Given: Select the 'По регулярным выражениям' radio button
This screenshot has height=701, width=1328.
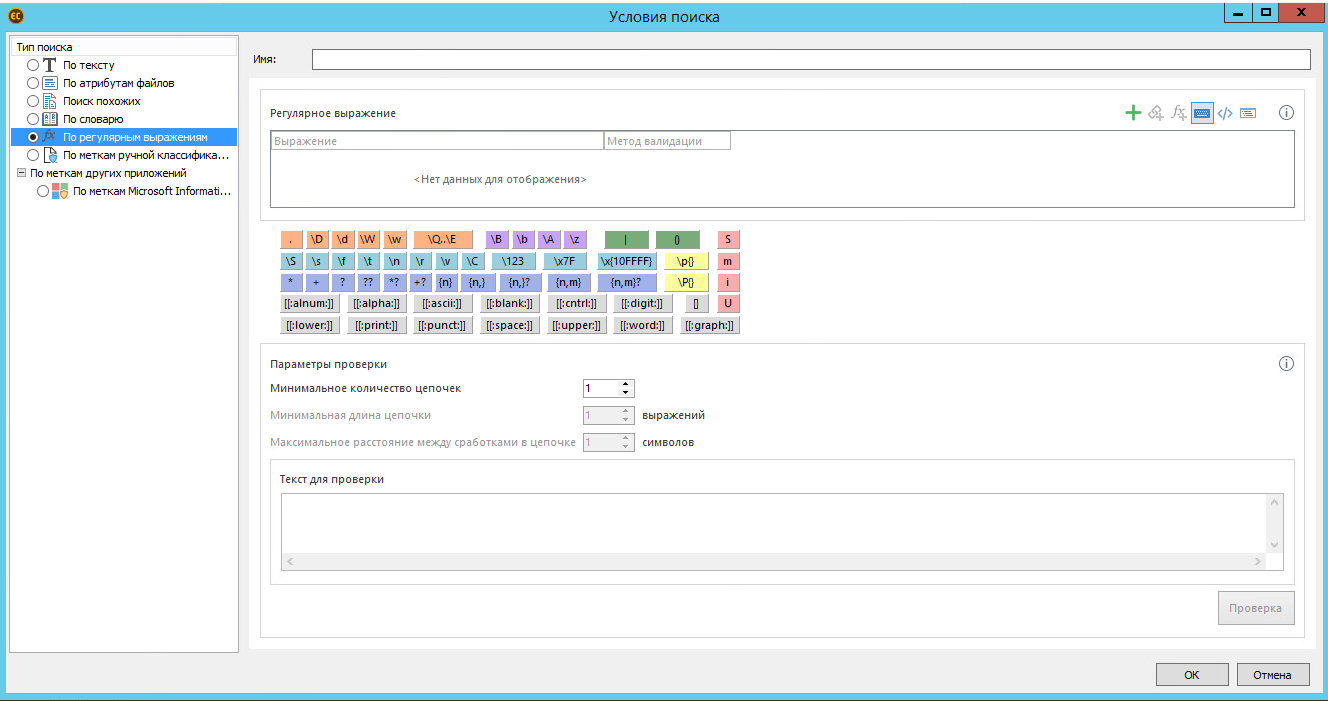Looking at the screenshot, I should click(x=33, y=137).
